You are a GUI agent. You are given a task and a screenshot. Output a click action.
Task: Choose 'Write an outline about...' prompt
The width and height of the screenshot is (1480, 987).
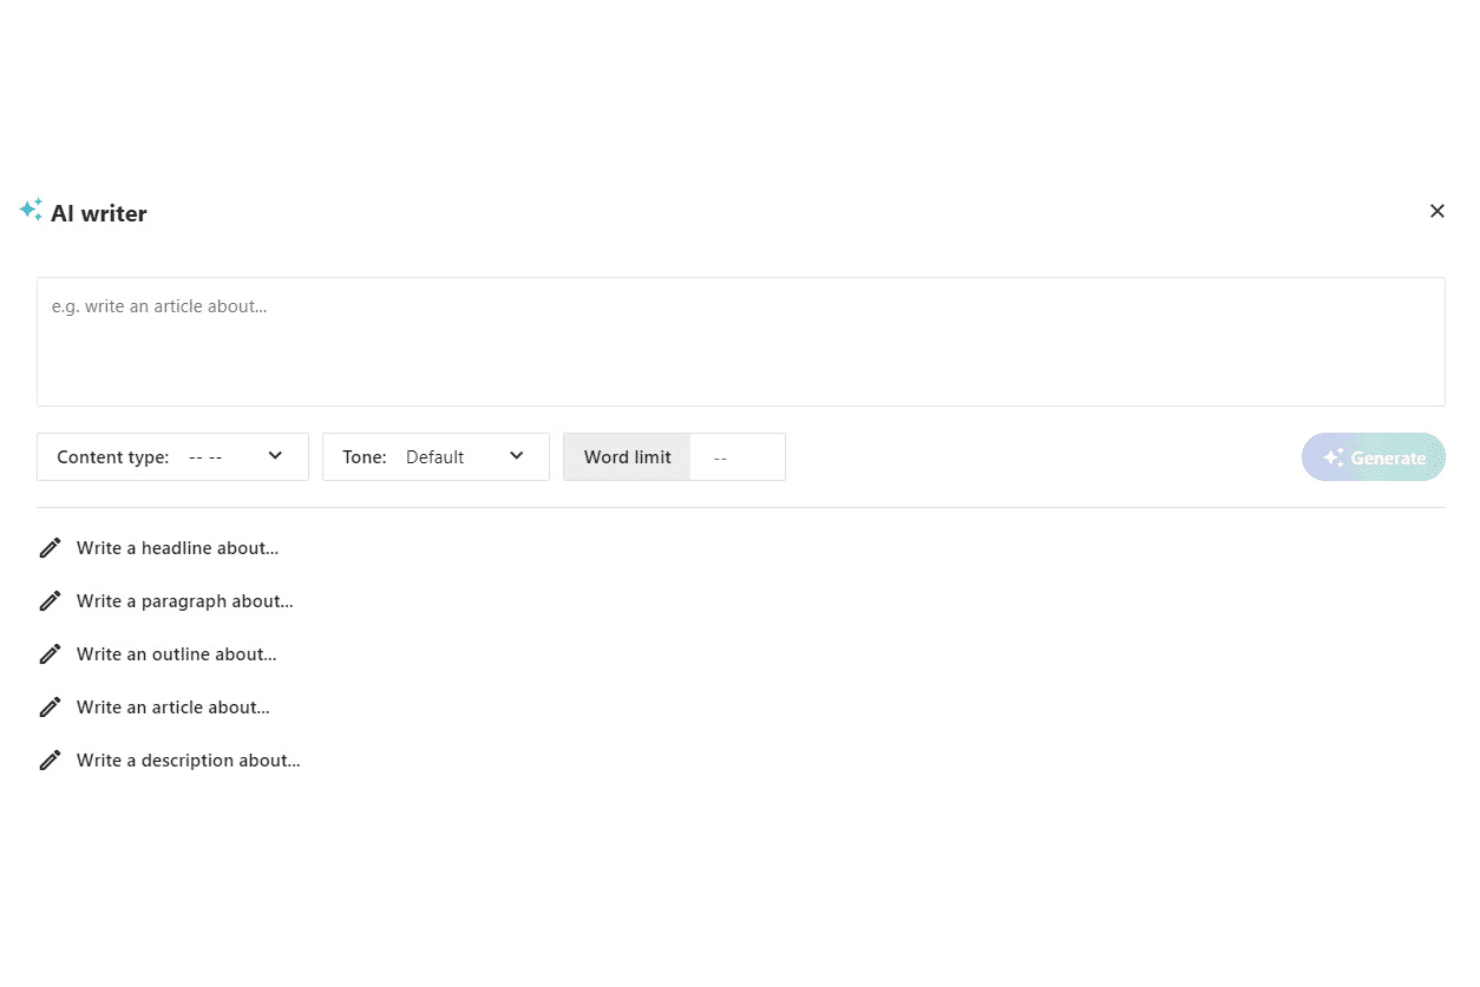[x=177, y=654]
